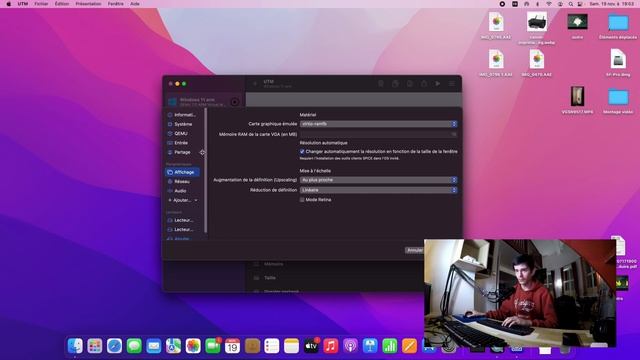This screenshot has height=360, width=640.
Task: Open Notes from the Dock
Action: tap(291, 346)
